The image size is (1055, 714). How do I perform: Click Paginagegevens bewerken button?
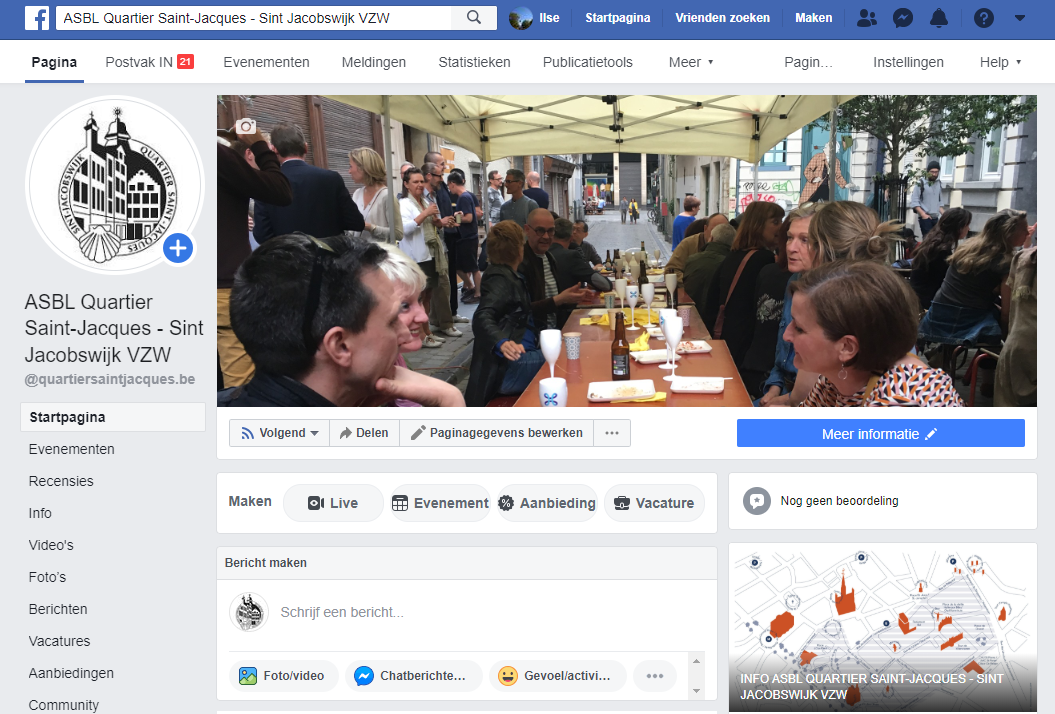tap(497, 433)
